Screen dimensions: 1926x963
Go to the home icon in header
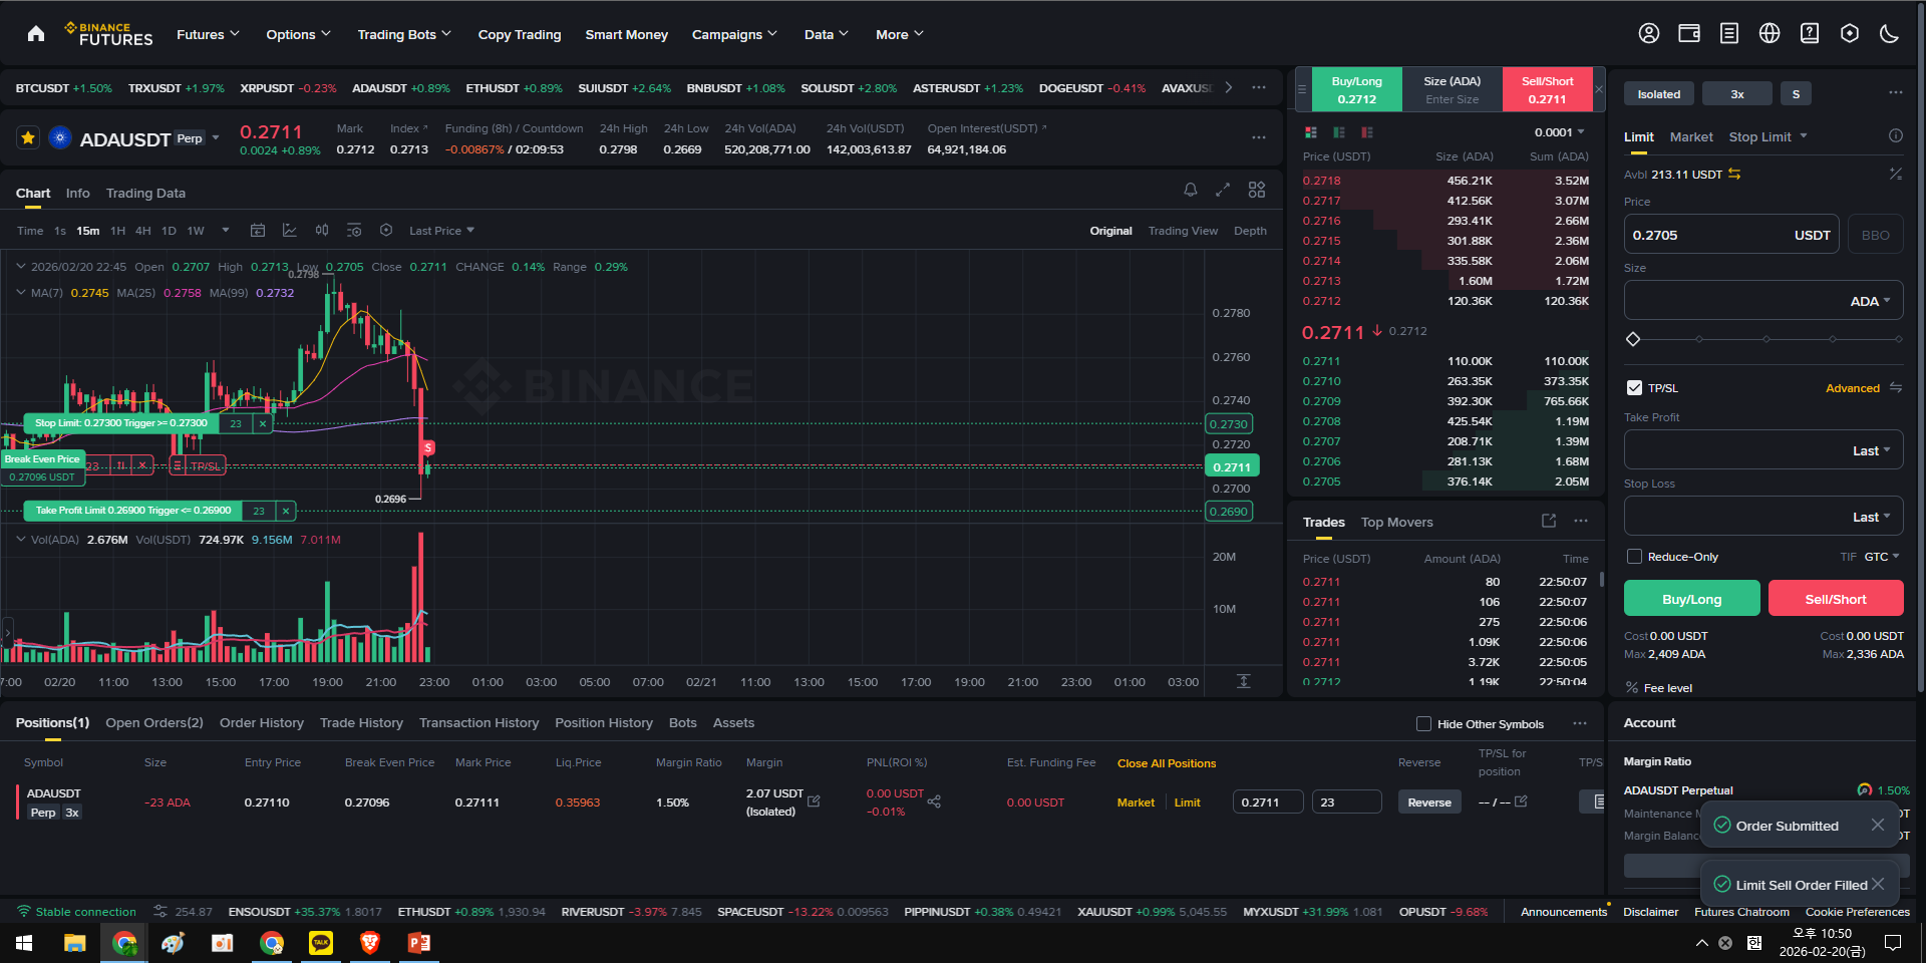tap(36, 34)
